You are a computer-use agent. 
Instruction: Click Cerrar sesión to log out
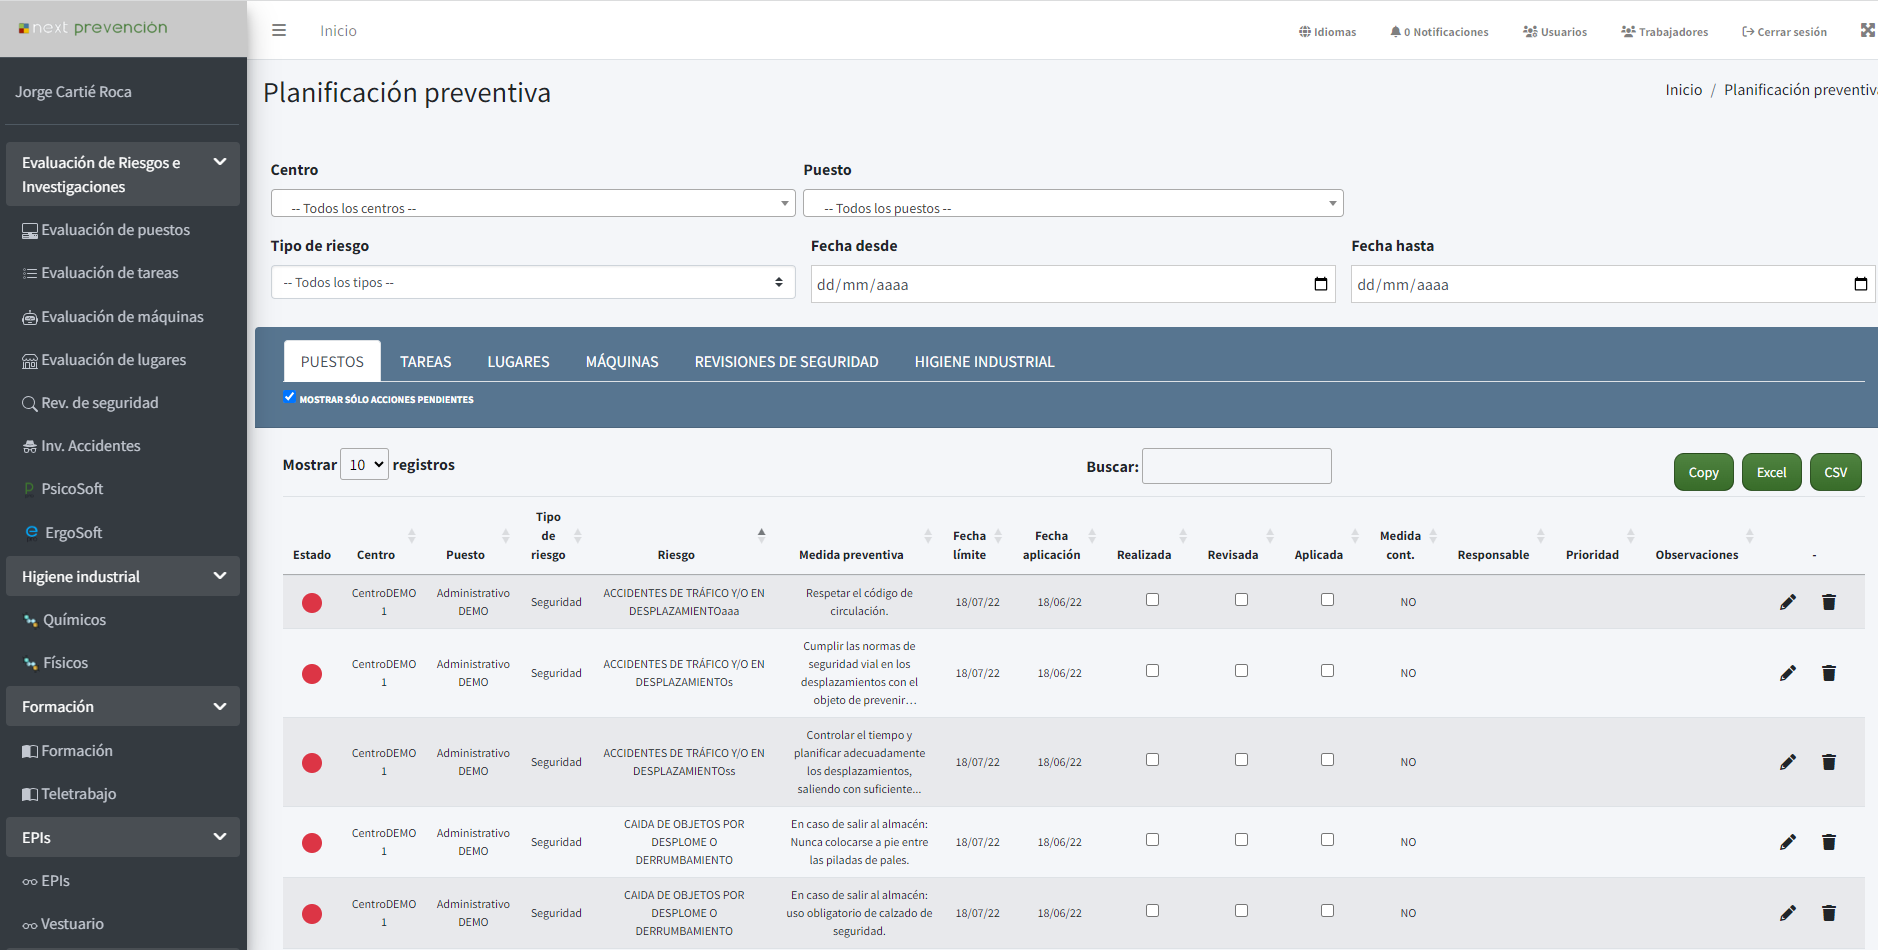[1784, 32]
